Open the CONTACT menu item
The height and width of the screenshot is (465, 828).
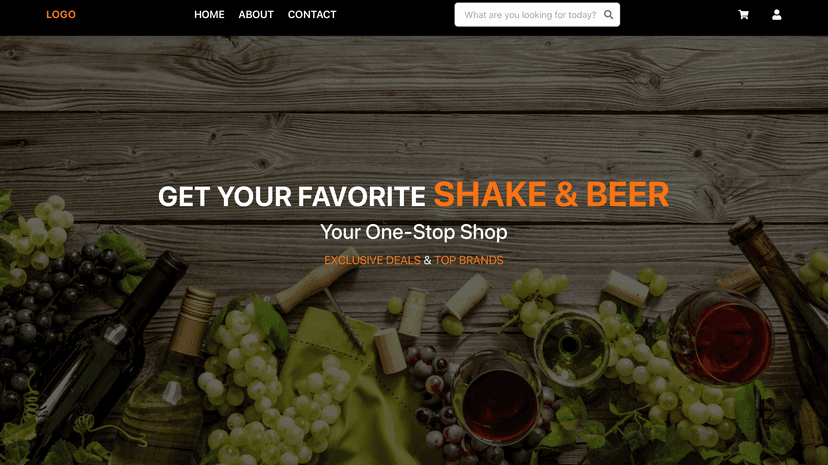312,15
